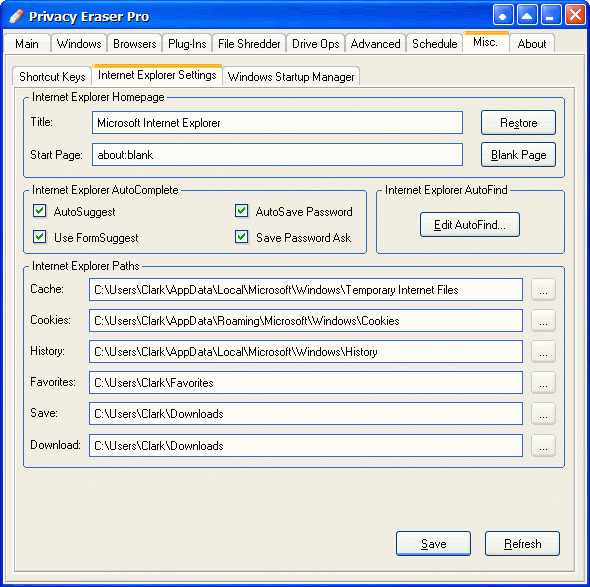Open the Shortcut Keys tab
The image size is (590, 587).
coord(52,76)
